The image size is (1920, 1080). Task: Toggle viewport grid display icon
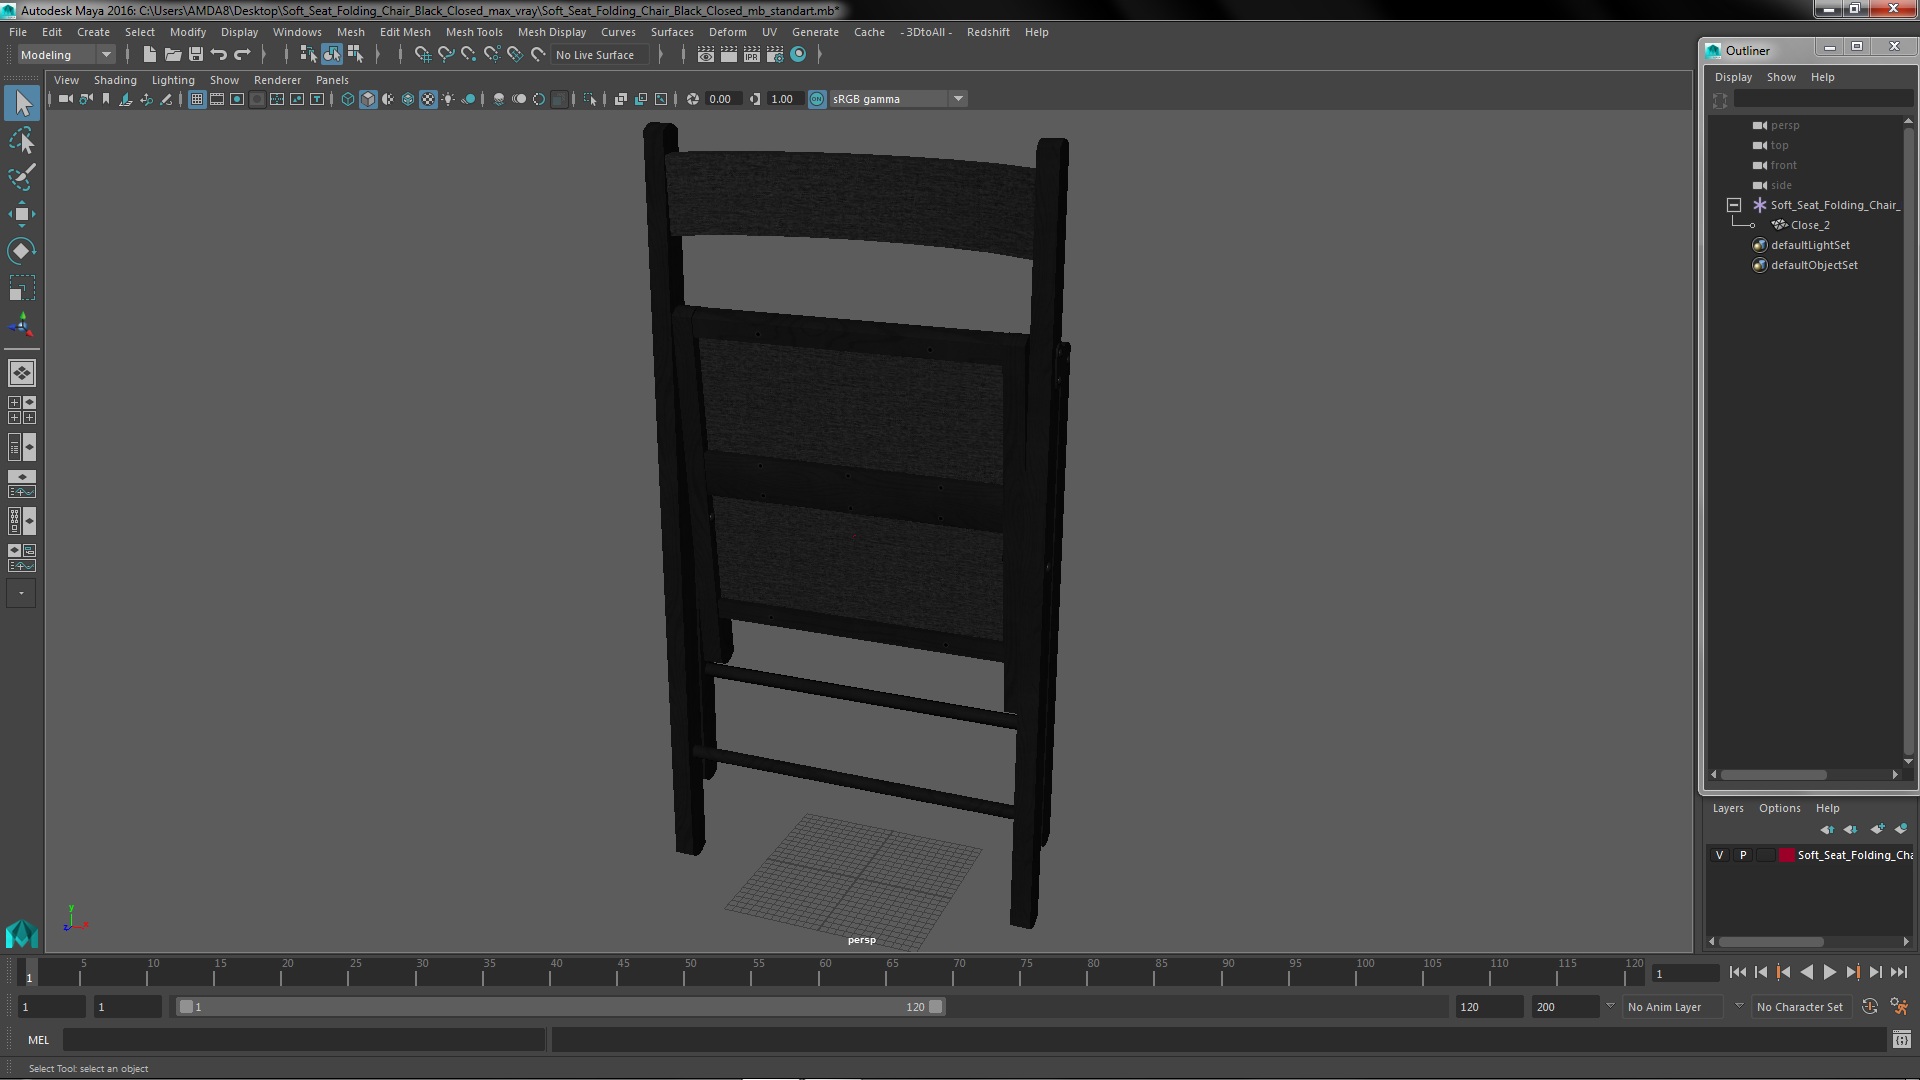click(x=197, y=99)
